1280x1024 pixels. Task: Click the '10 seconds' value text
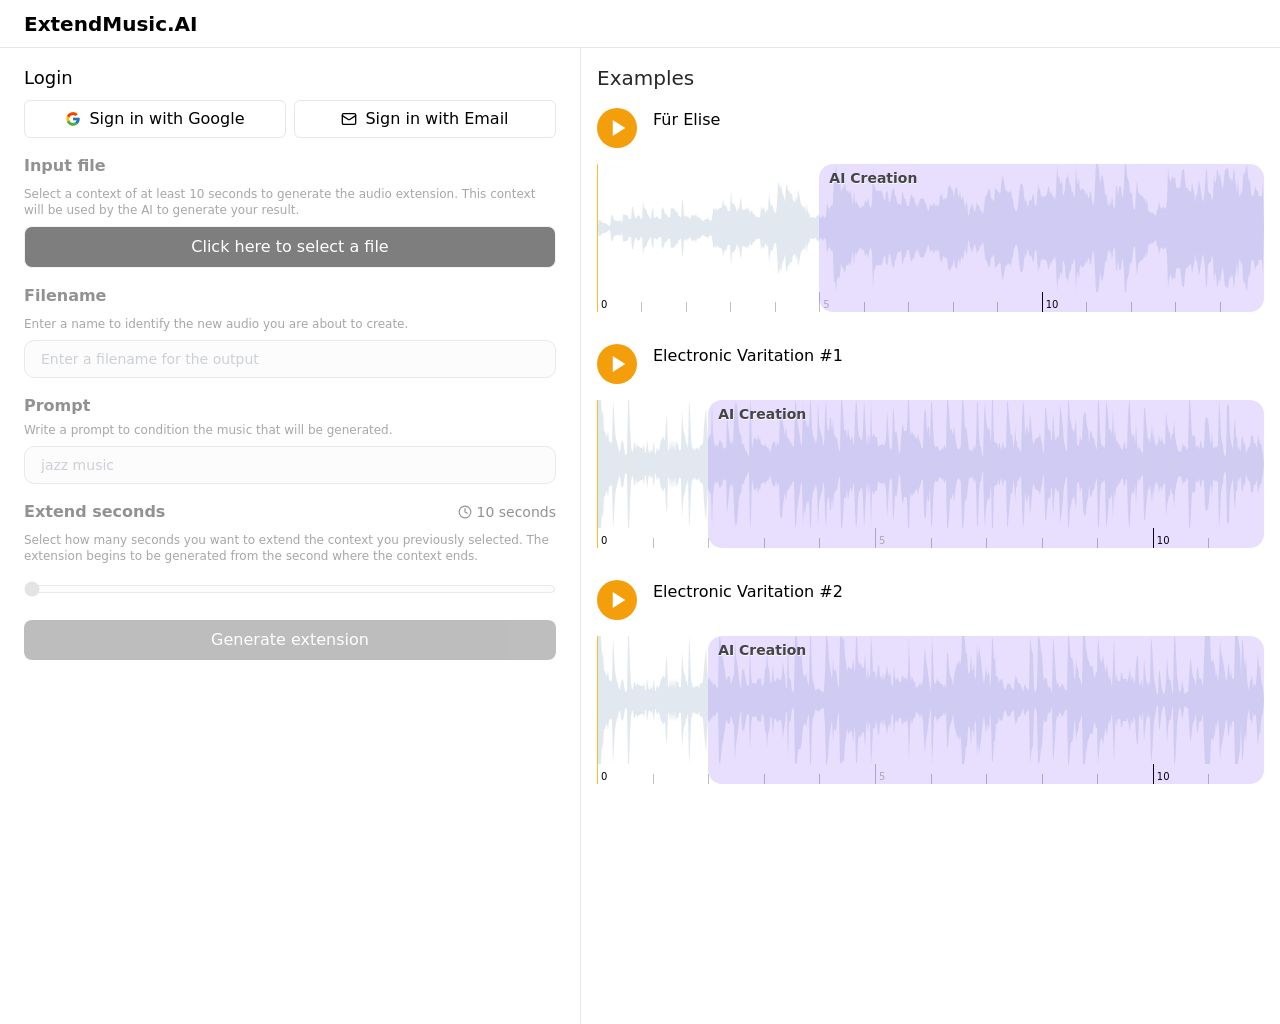[516, 512]
